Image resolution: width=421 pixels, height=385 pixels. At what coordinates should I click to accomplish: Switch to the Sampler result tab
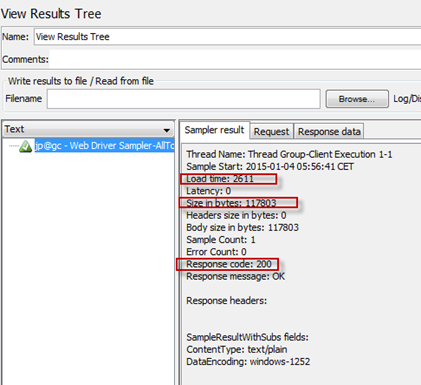[214, 130]
